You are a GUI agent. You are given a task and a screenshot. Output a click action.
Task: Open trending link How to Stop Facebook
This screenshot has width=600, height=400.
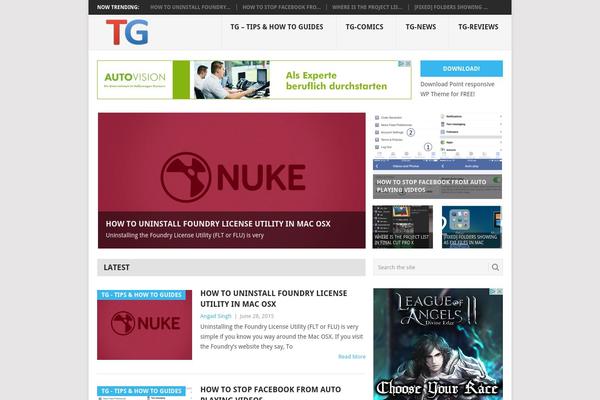pyautogui.click(x=281, y=7)
